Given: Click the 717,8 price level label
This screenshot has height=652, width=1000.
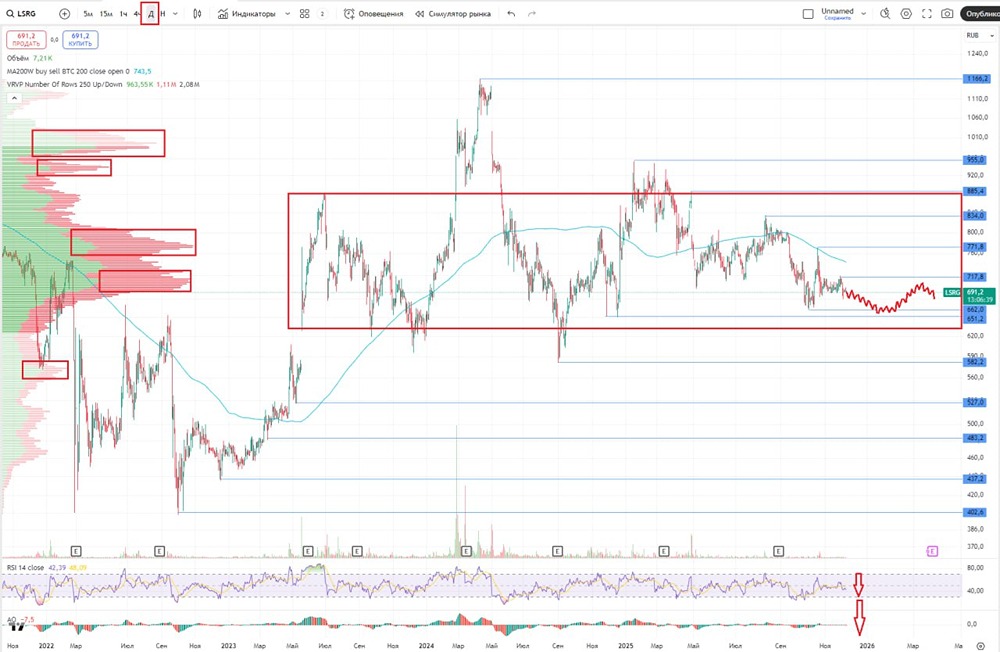Looking at the screenshot, I should tap(976, 277).
